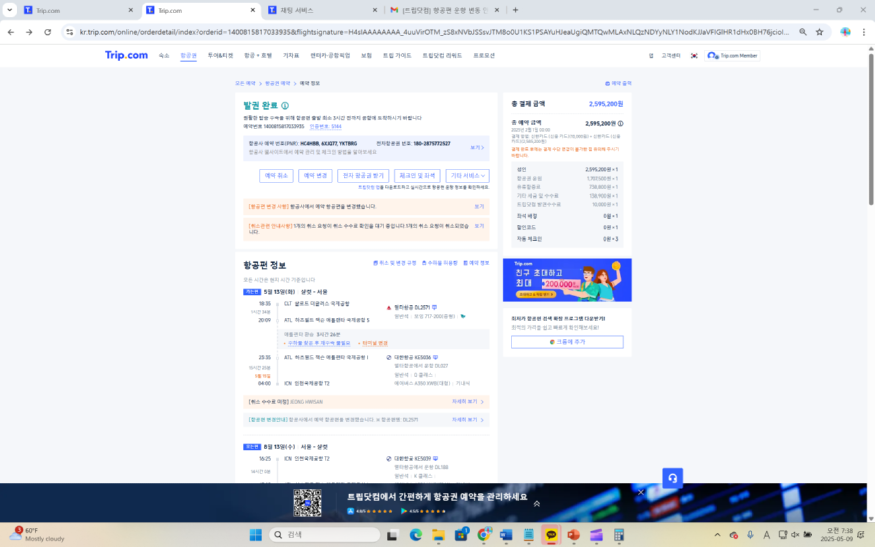Open the tab search dropdown arrow

pos(9,10)
